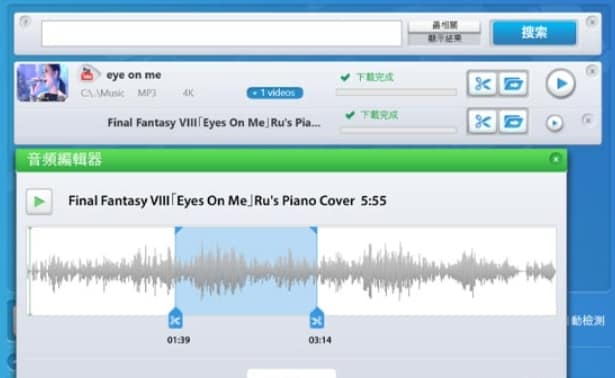615x378 pixels.
Task: Click the blue 搜索 search button
Action: [534, 33]
